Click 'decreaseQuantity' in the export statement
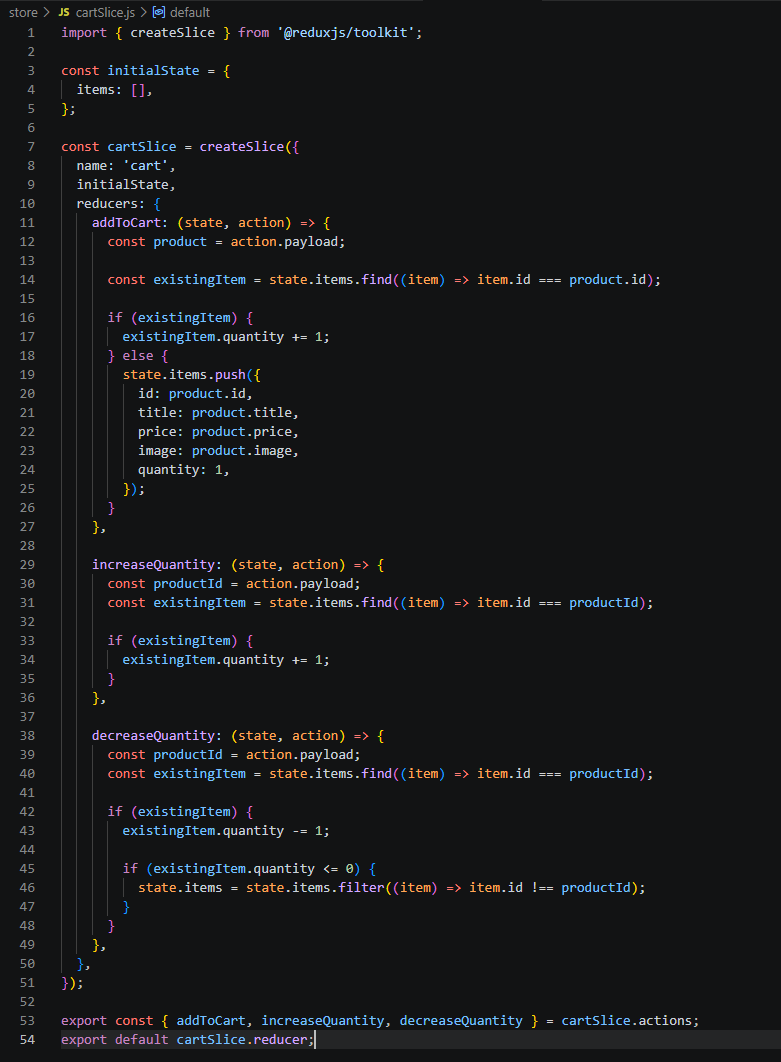 pyautogui.click(x=461, y=1020)
